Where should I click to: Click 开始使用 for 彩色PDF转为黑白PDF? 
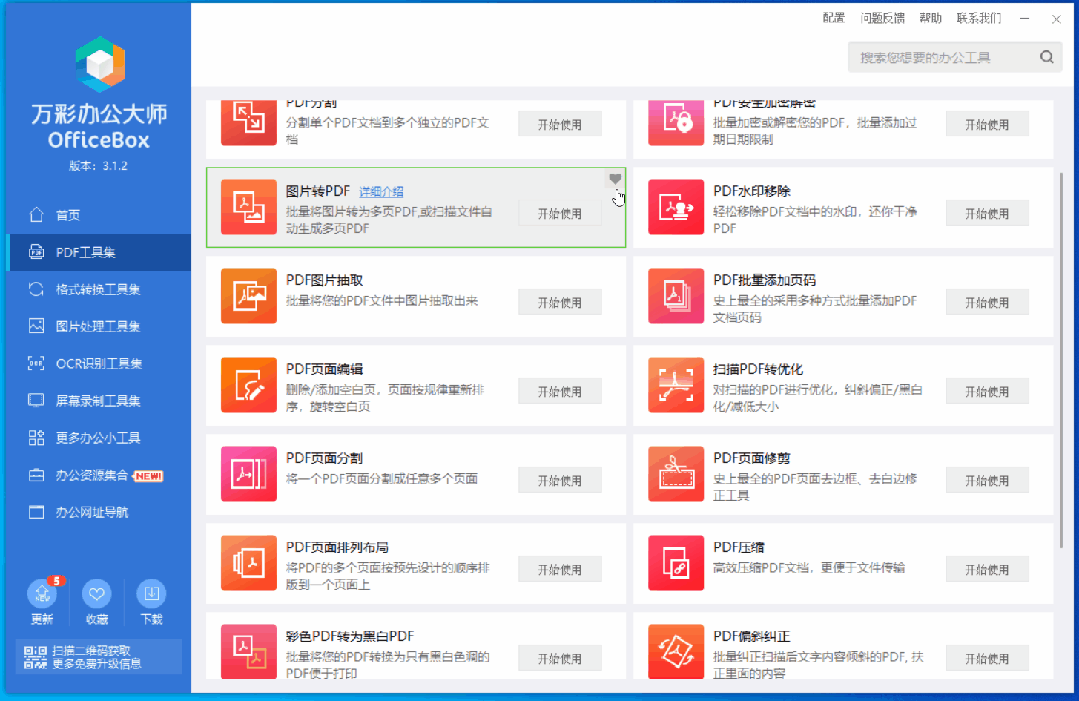[559, 658]
